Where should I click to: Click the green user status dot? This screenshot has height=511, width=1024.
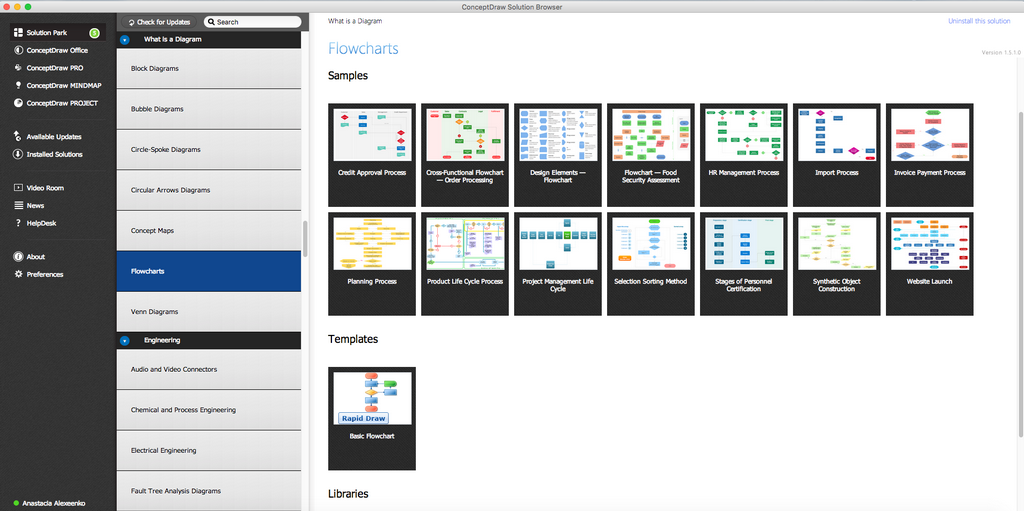pyautogui.click(x=16, y=504)
